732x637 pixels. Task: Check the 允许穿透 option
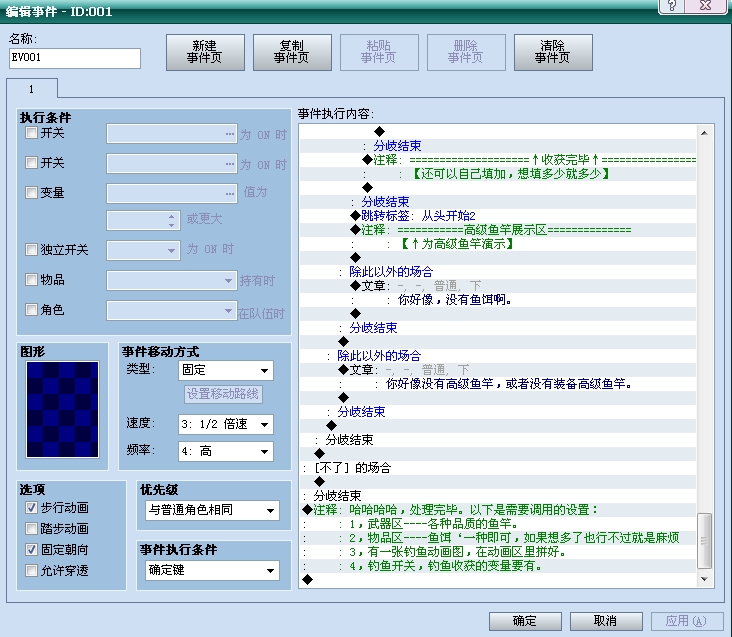coord(31,571)
